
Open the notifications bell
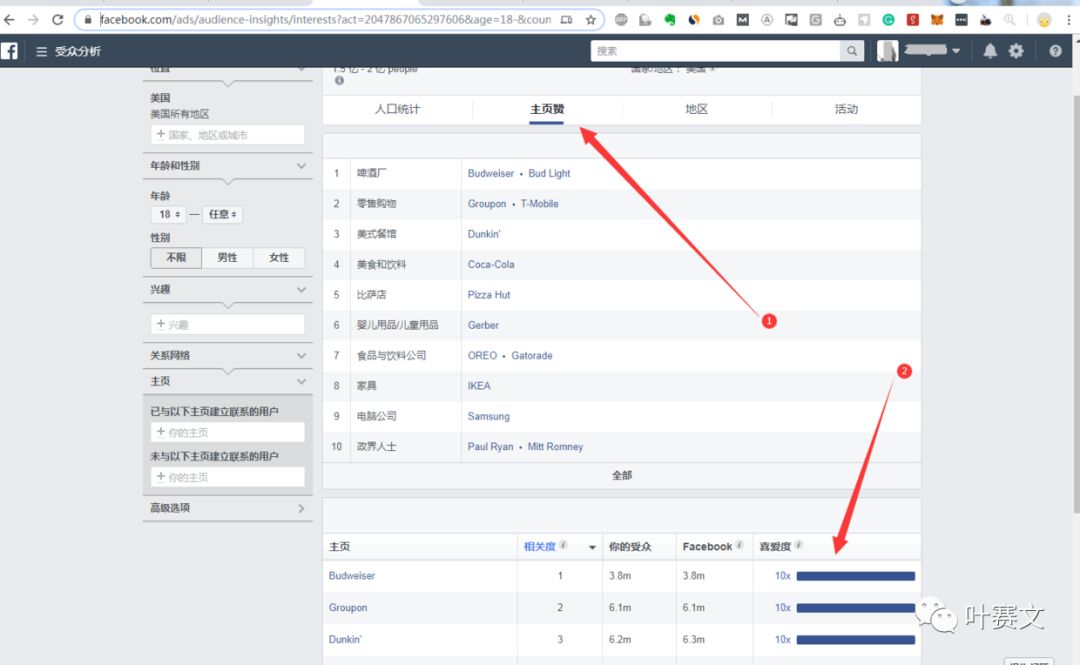click(x=990, y=51)
